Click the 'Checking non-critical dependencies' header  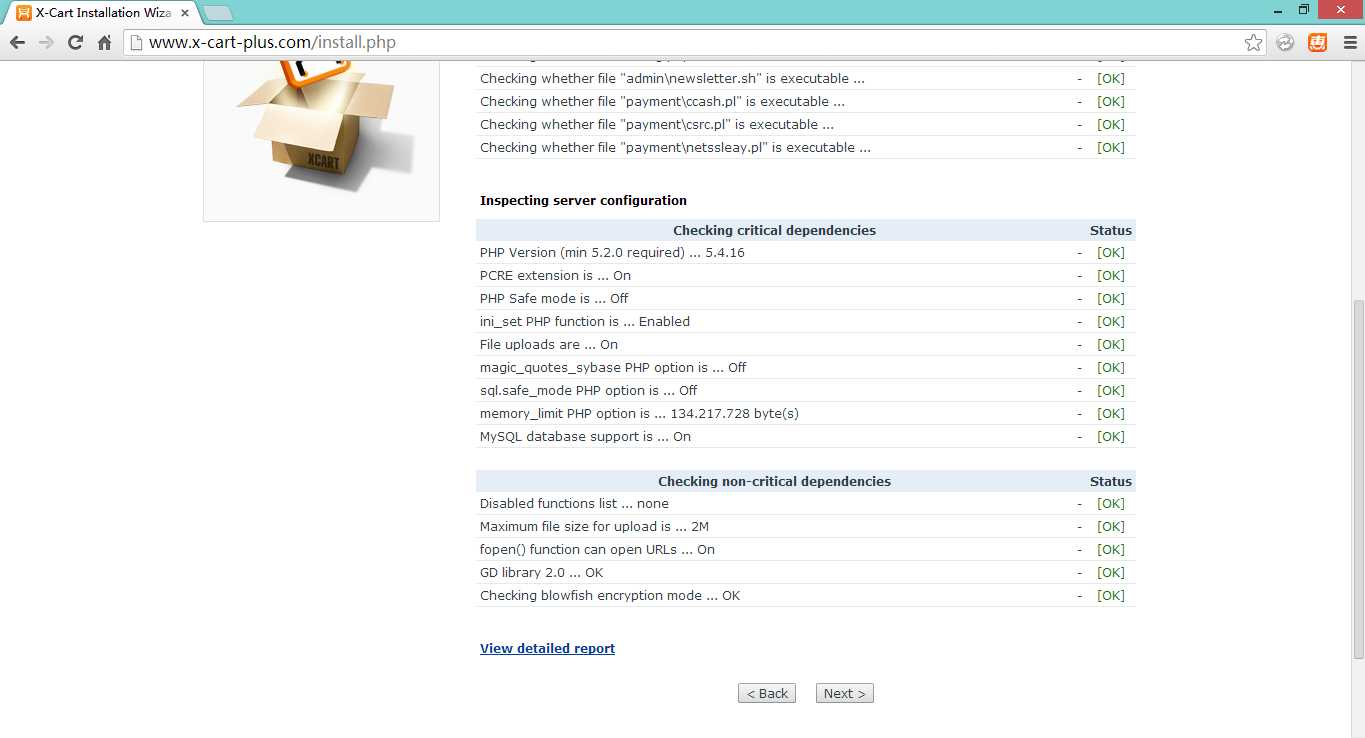(774, 481)
